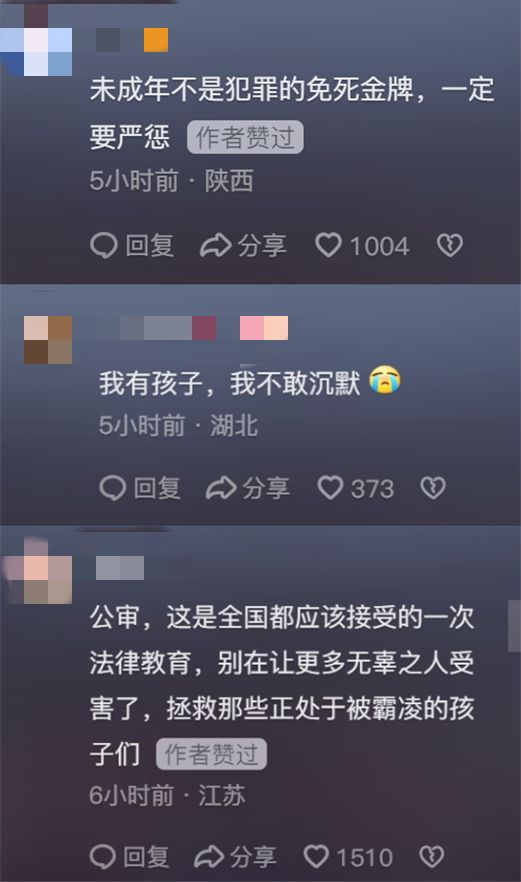Tap the 作者赞过 badge on 公审 comment
The height and width of the screenshot is (882, 521).
(x=212, y=754)
